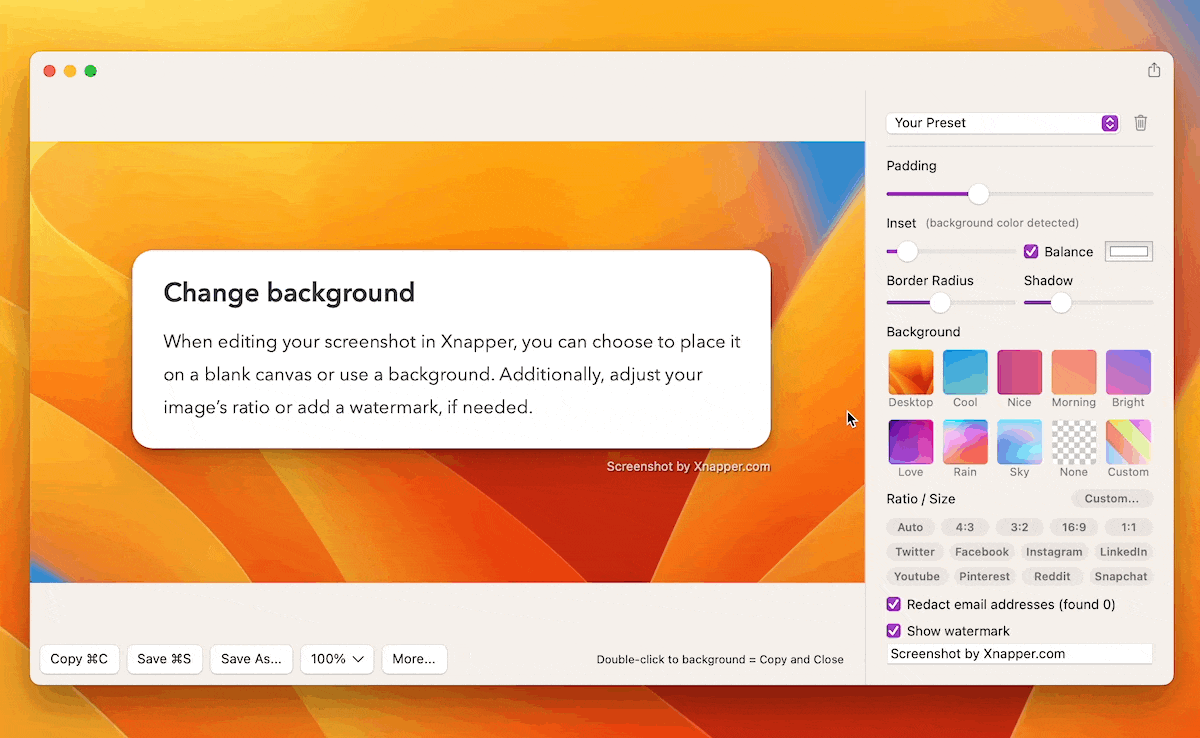Select the Cool background swatch
This screenshot has width=1200, height=738.
[965, 372]
